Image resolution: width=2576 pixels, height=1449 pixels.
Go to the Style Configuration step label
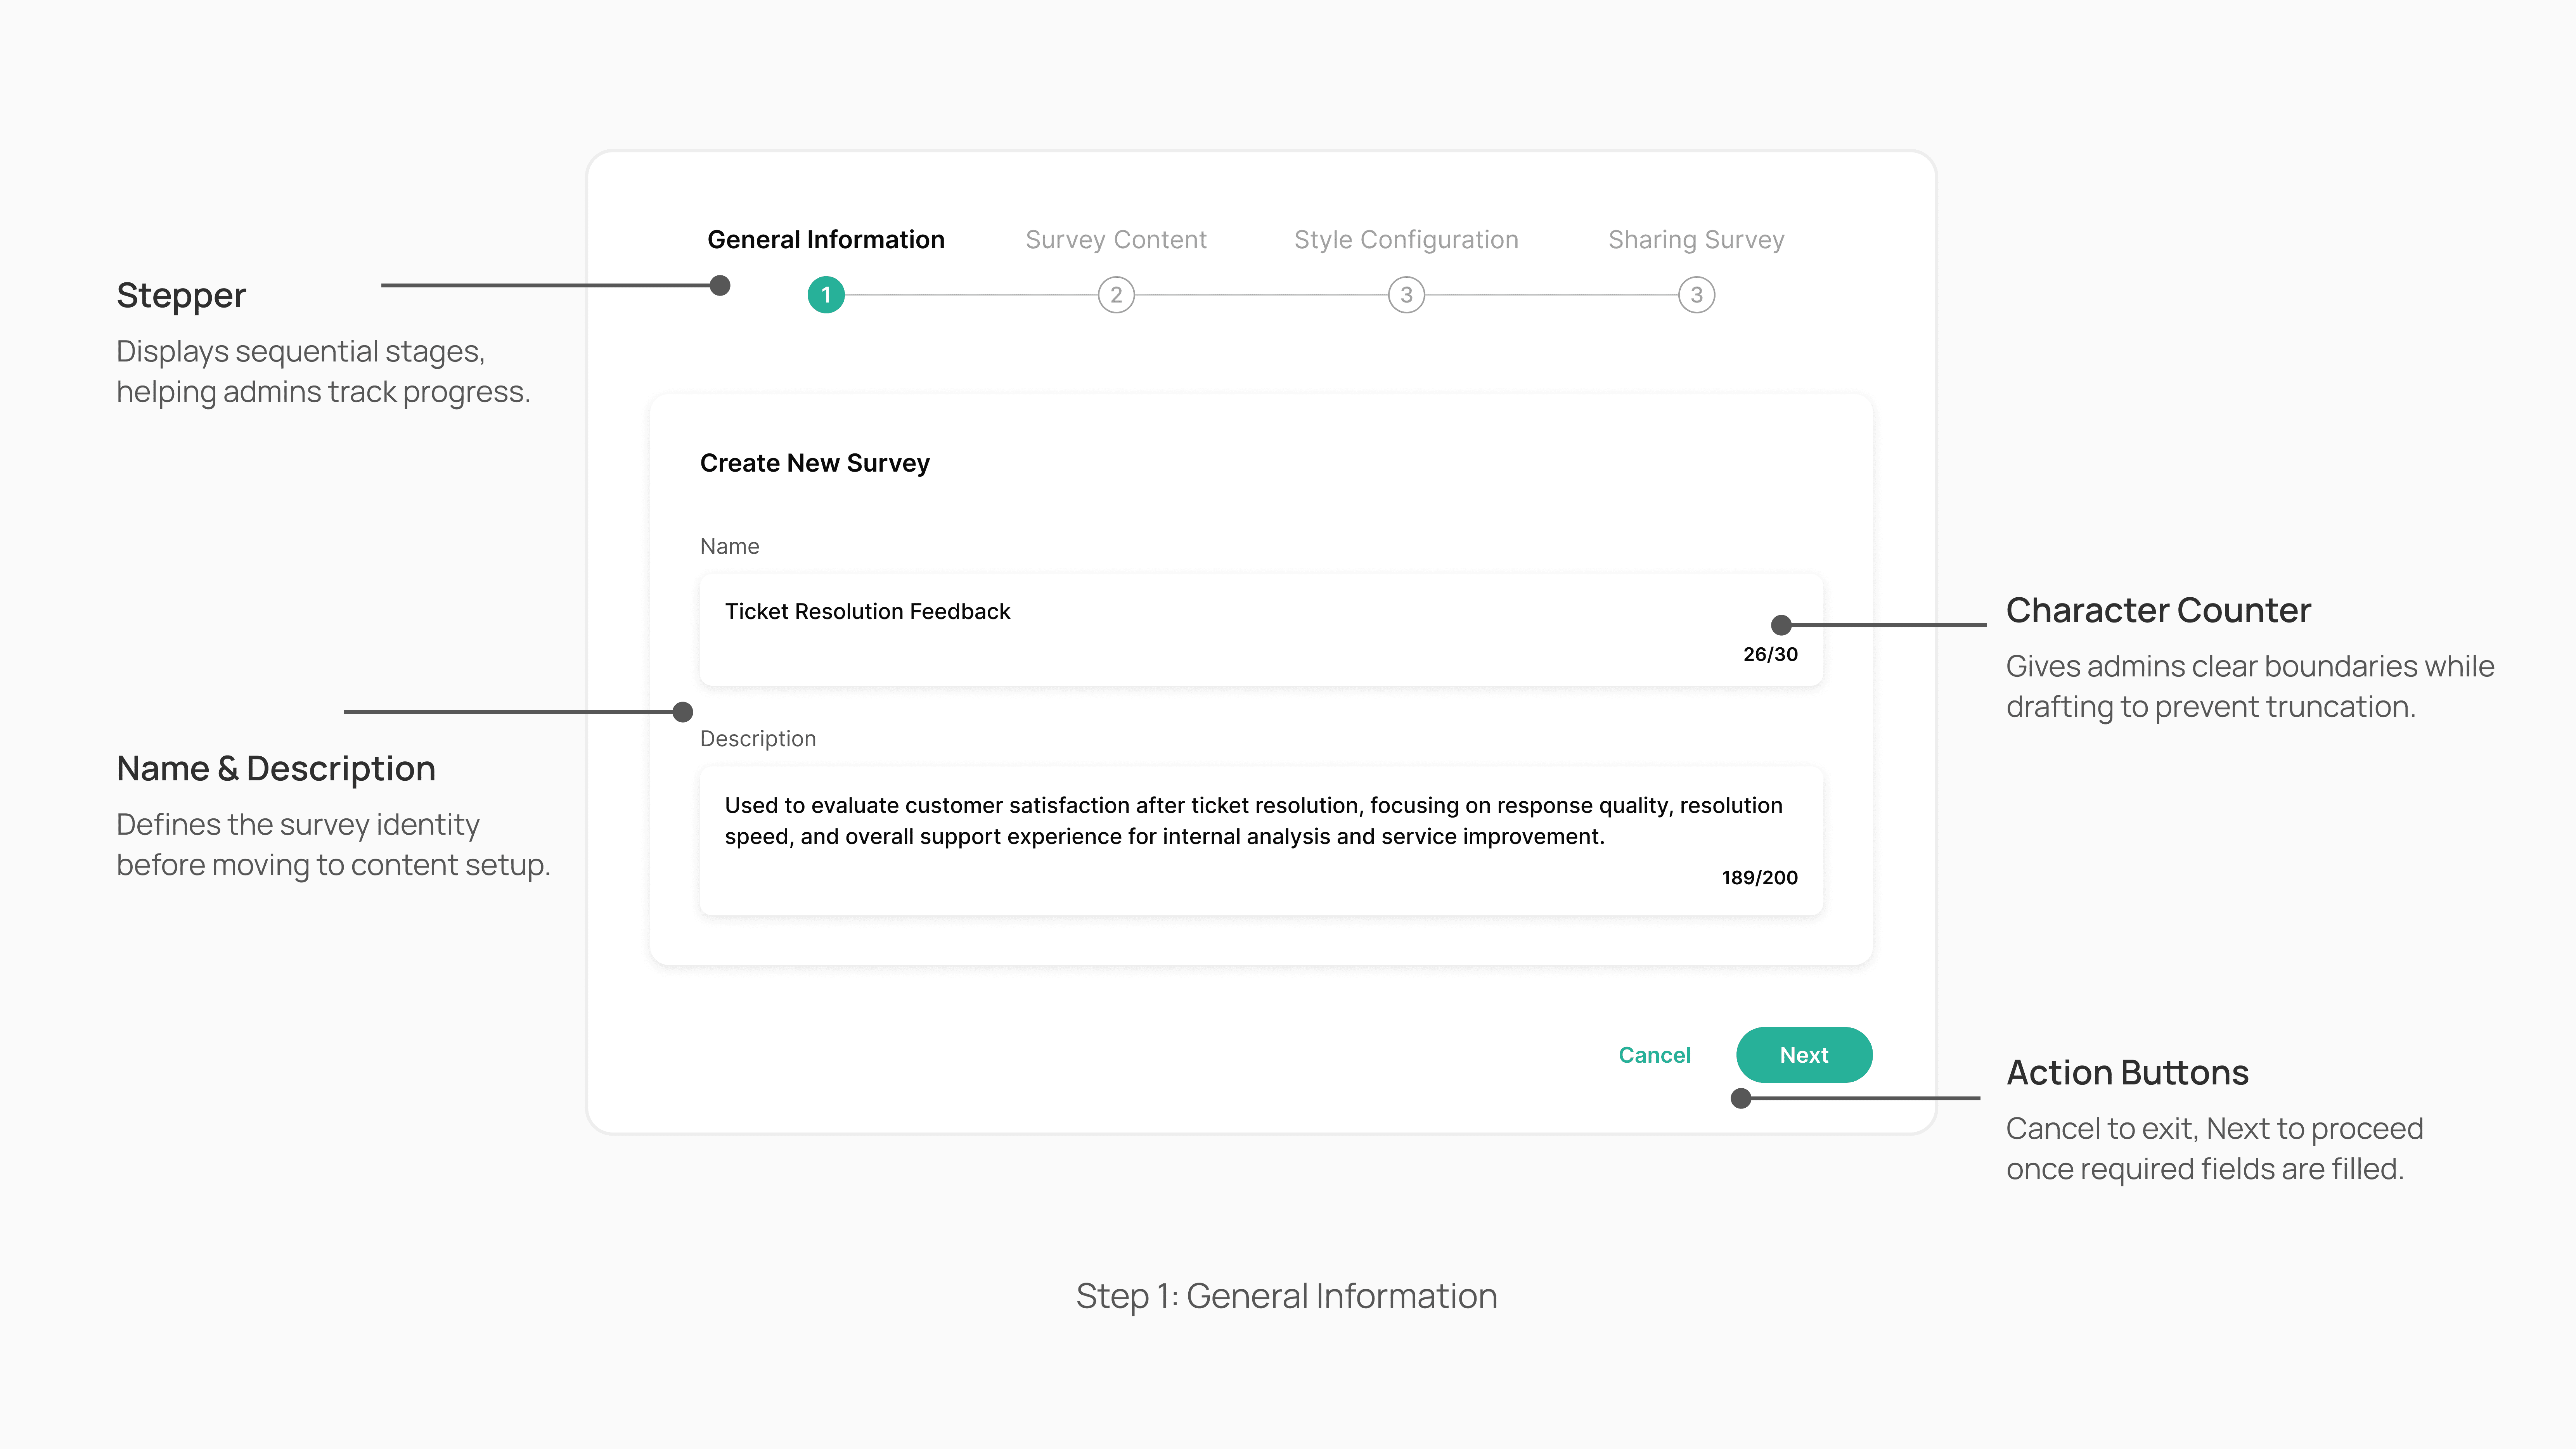[x=1406, y=240]
